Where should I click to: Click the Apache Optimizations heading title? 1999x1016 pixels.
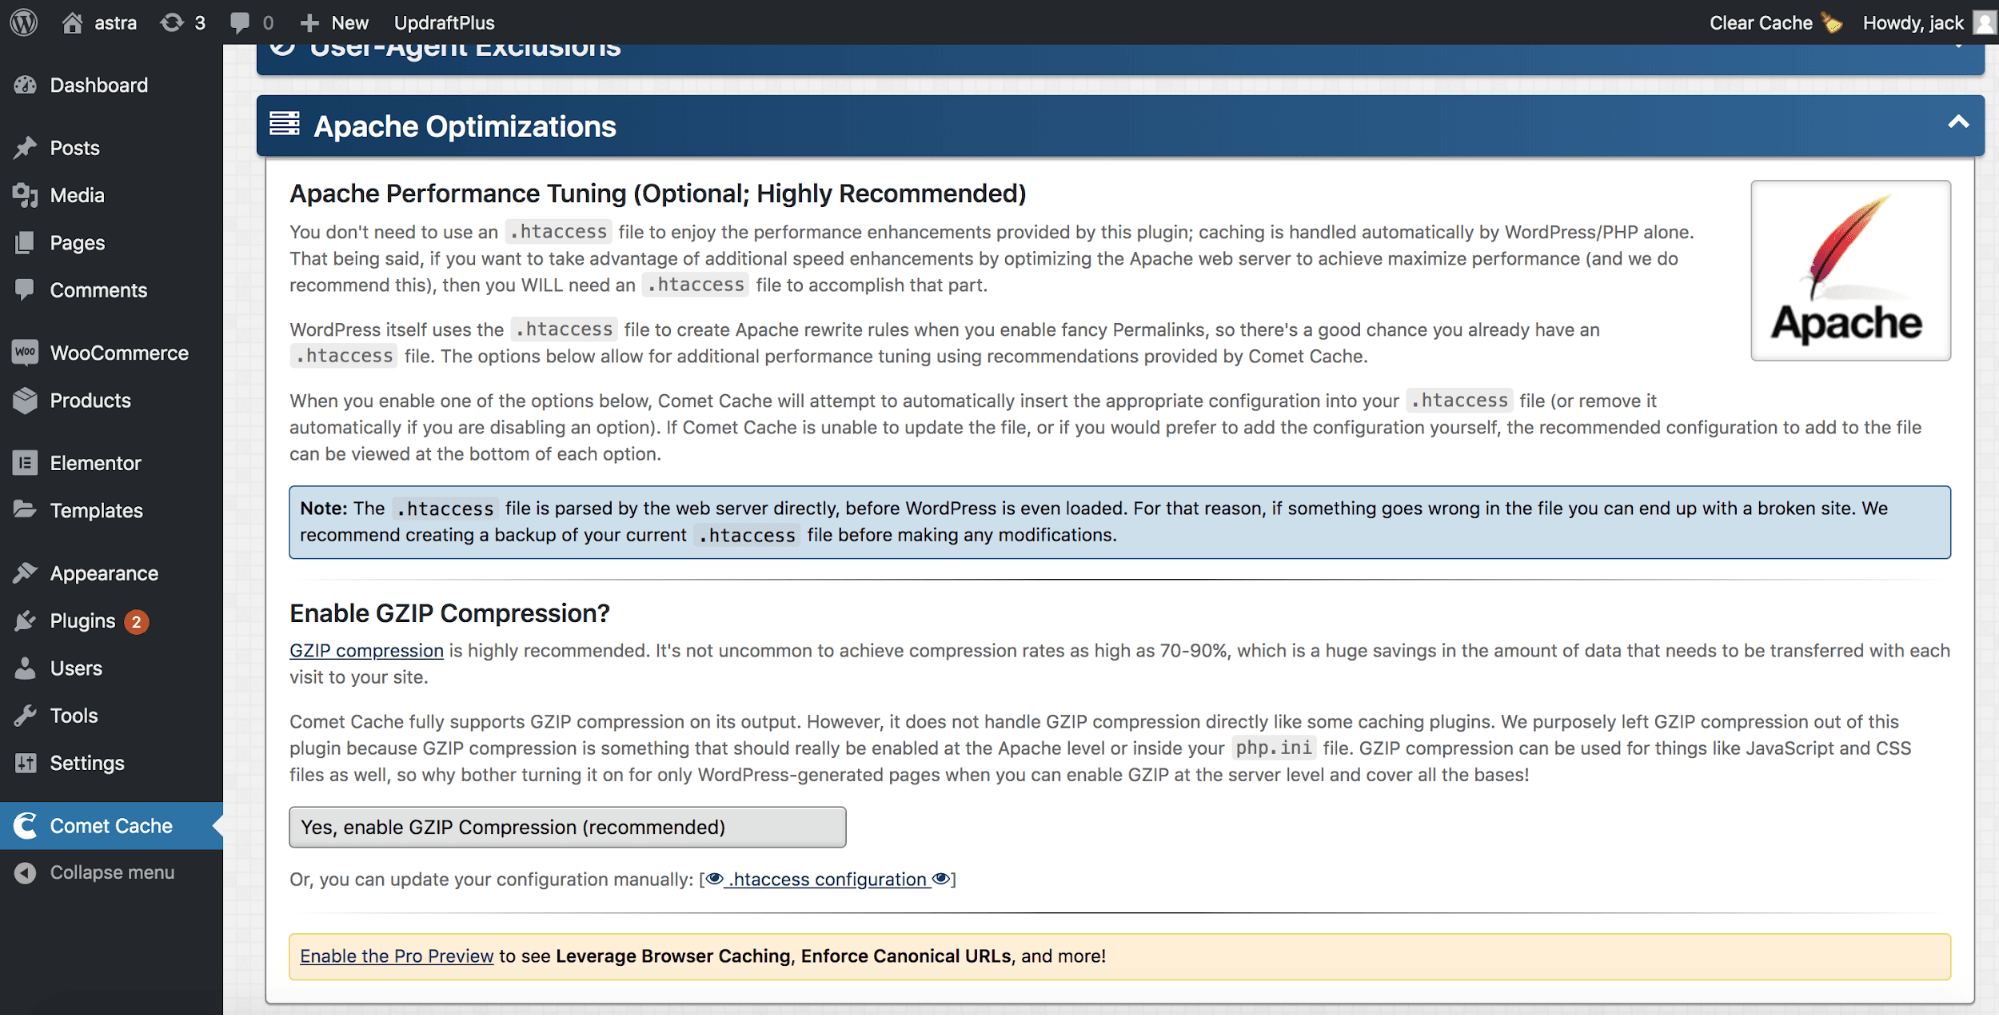coord(465,127)
